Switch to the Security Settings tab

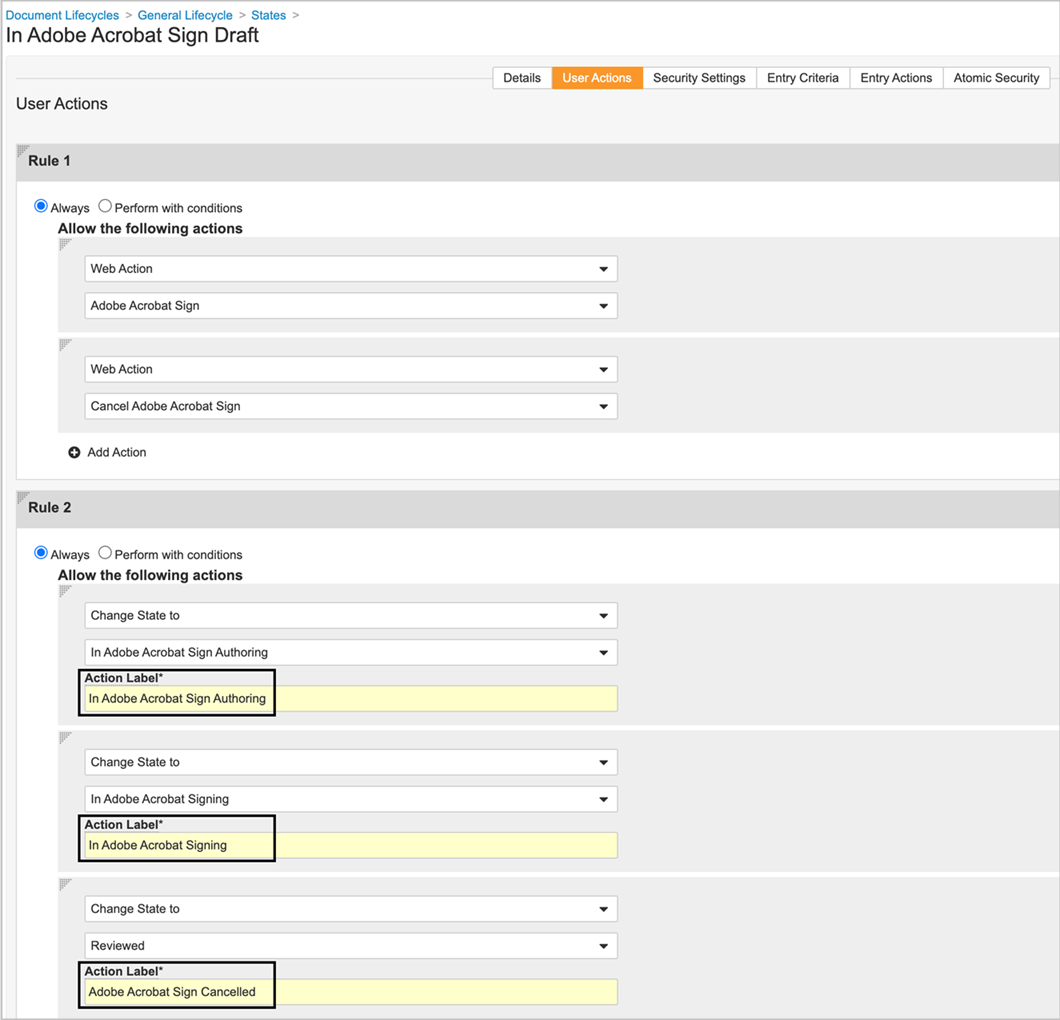coord(699,78)
